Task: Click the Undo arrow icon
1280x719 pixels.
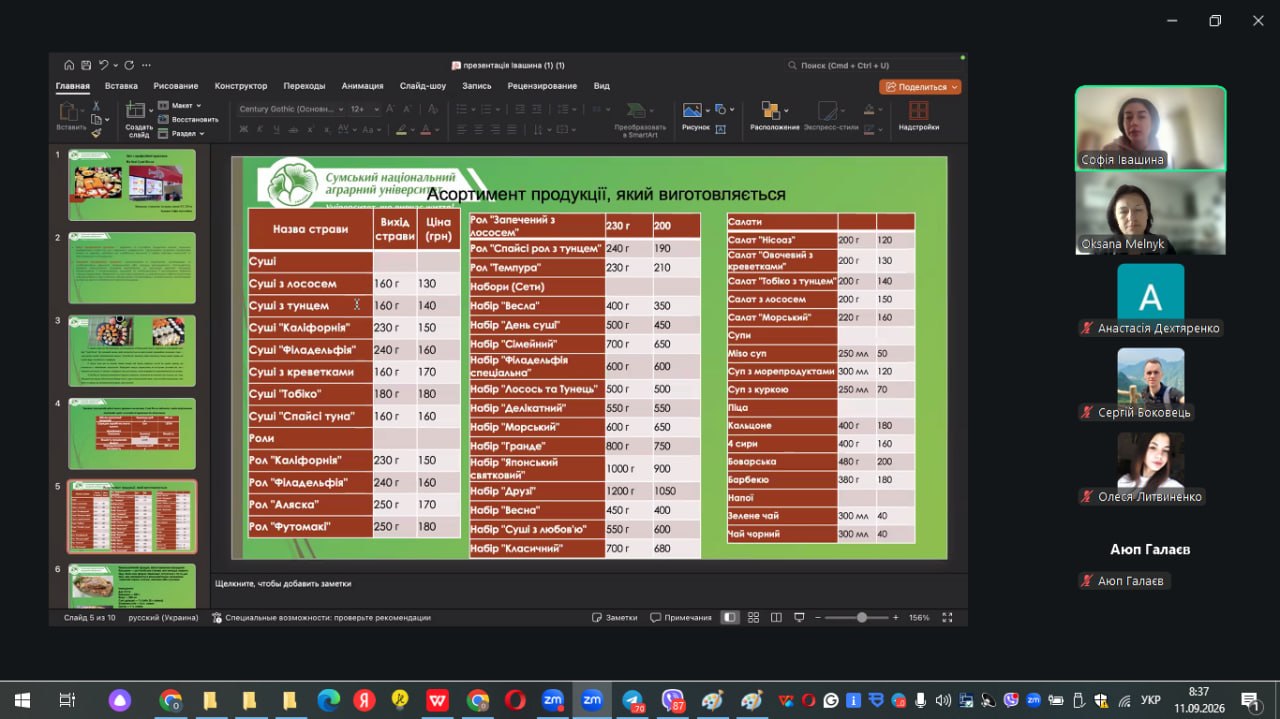Action: (x=103, y=65)
